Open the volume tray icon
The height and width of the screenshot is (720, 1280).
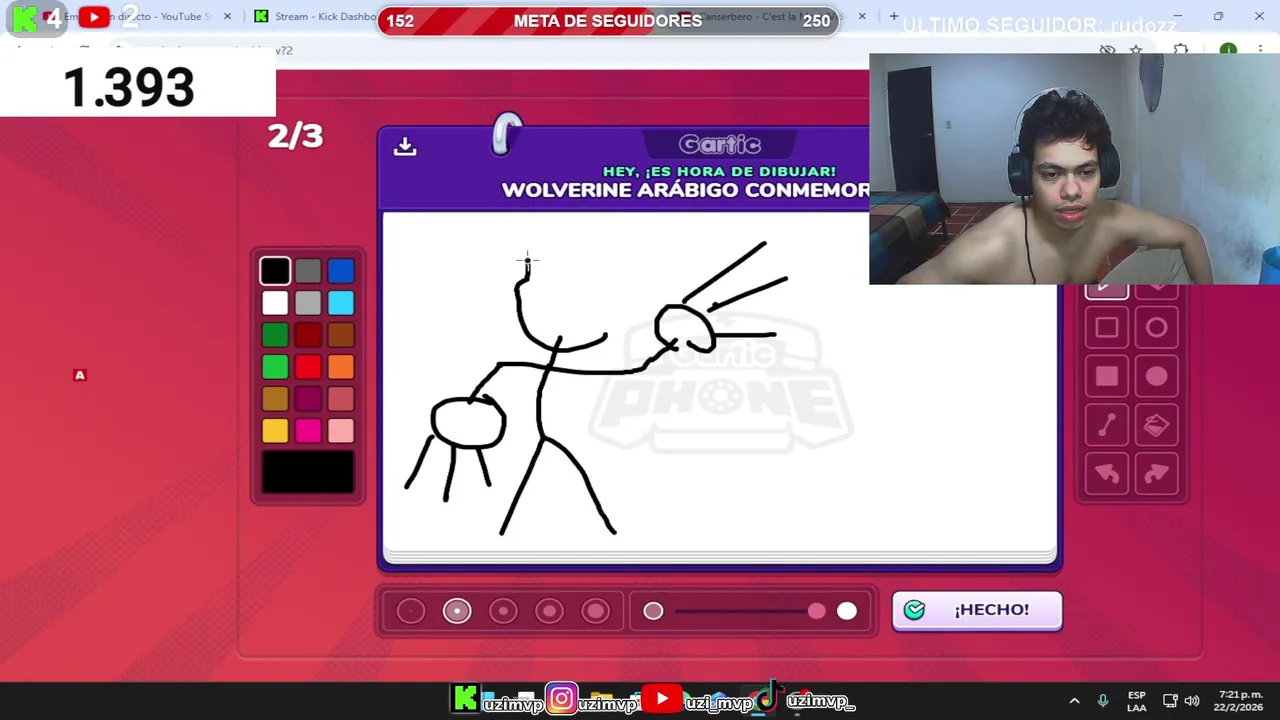(x=1192, y=701)
